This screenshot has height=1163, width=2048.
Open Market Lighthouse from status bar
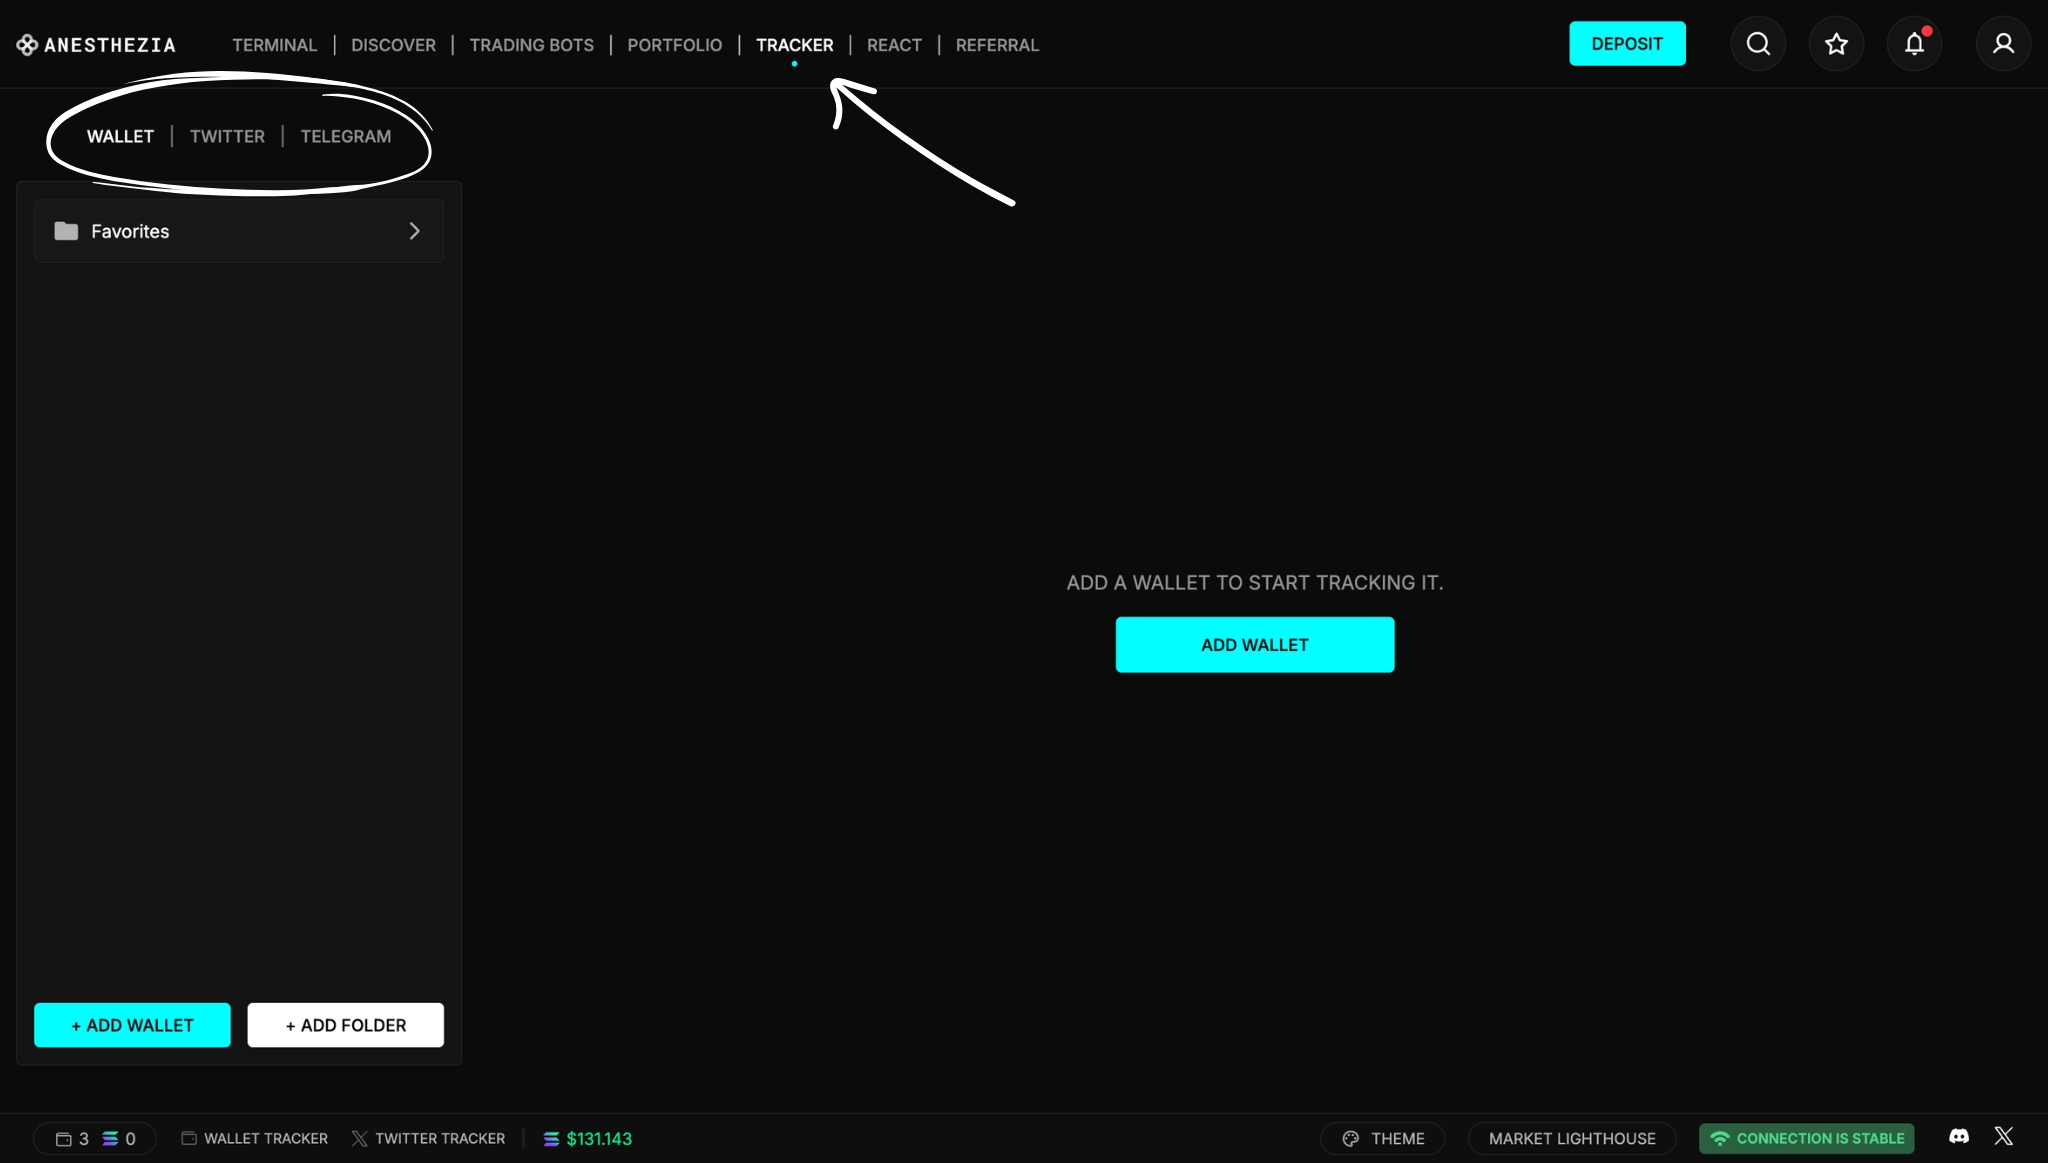[1571, 1139]
